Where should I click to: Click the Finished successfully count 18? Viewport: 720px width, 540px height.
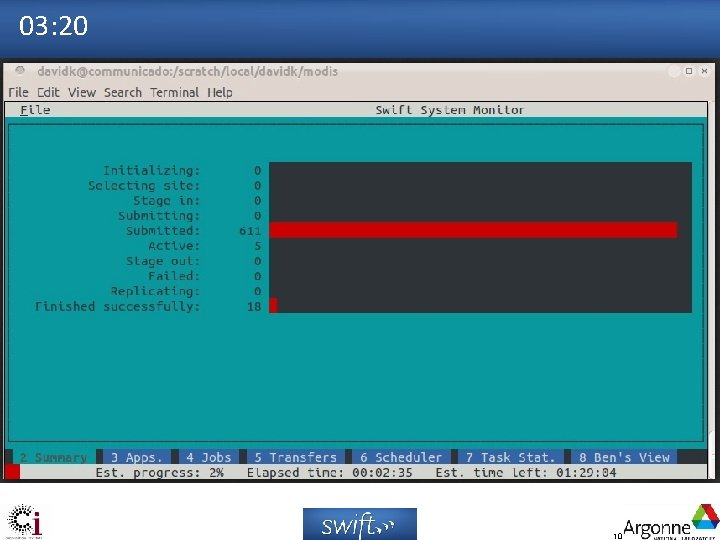click(254, 306)
